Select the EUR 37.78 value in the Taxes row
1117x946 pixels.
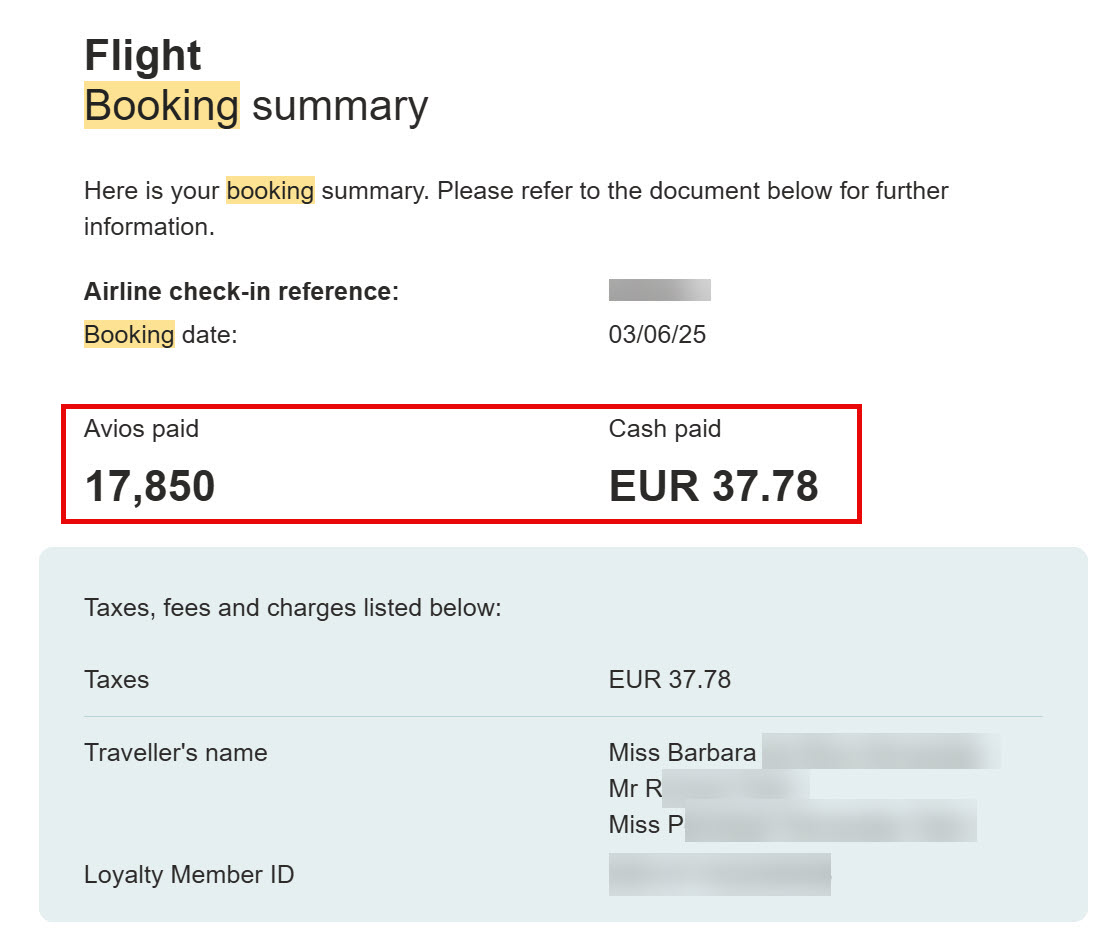[669, 680]
